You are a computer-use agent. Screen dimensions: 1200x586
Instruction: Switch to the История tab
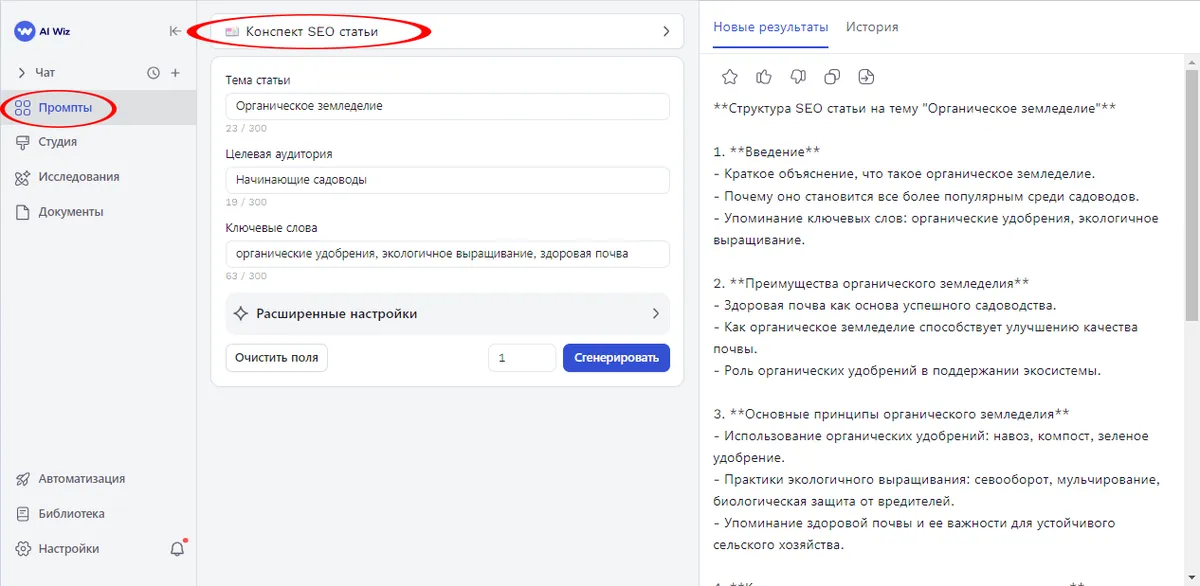pos(871,27)
